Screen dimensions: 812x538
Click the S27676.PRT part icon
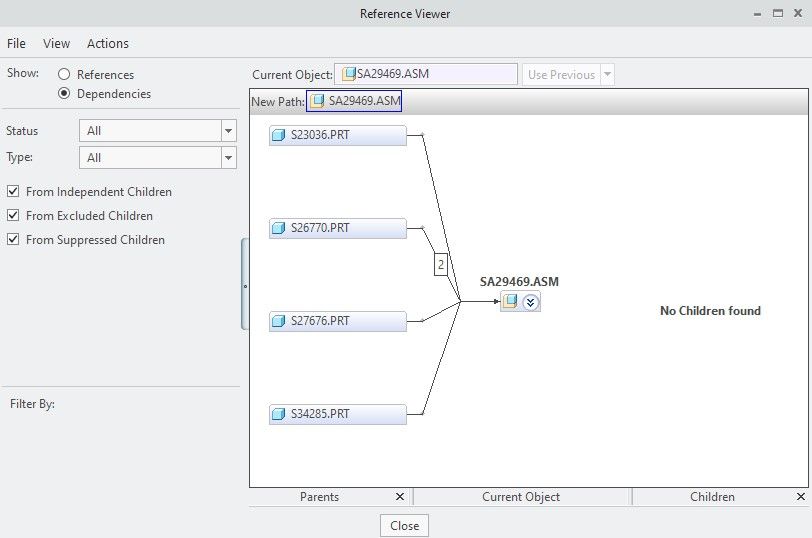[x=280, y=321]
